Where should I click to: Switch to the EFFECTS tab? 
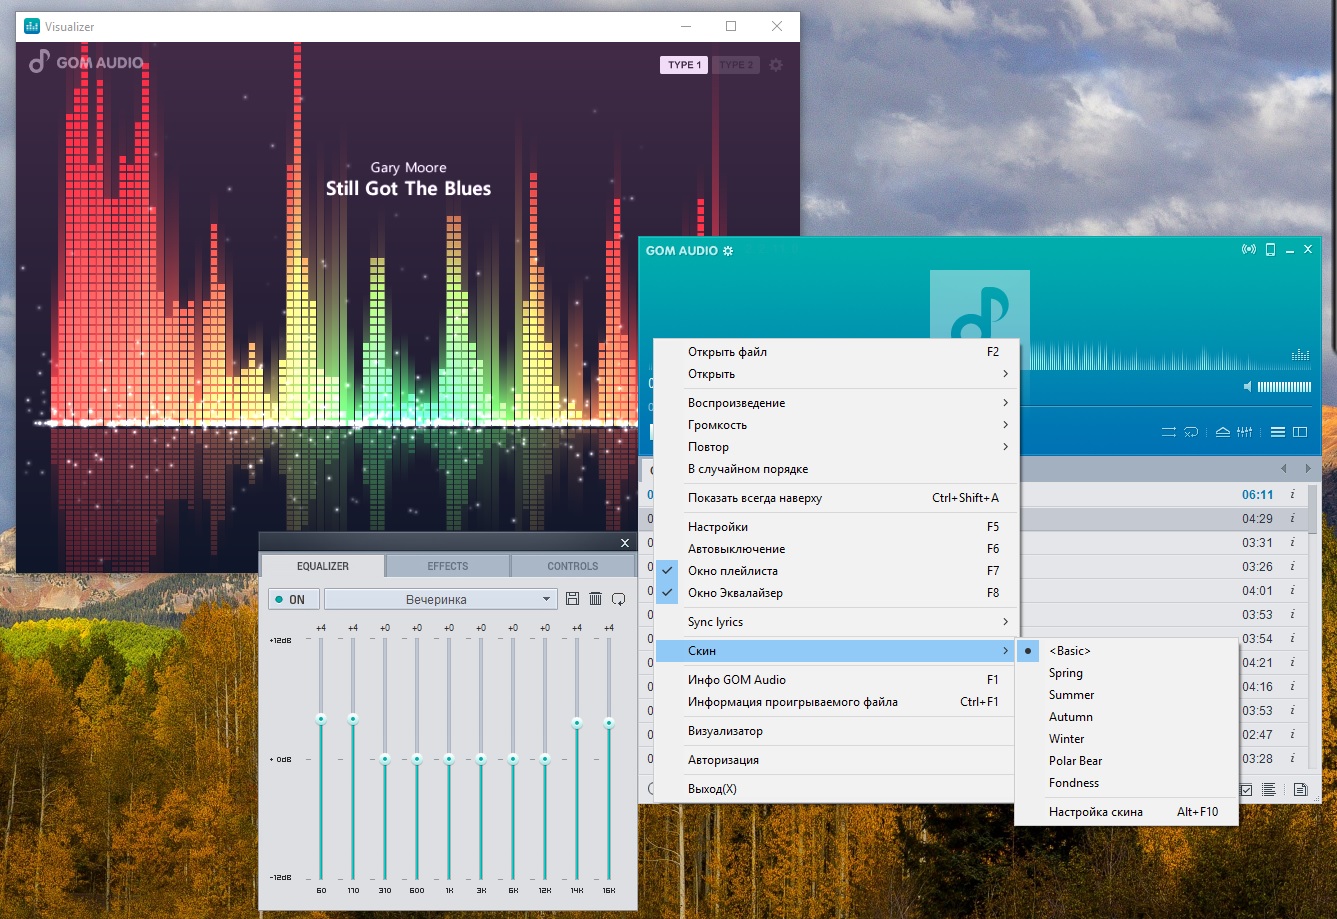coord(447,566)
